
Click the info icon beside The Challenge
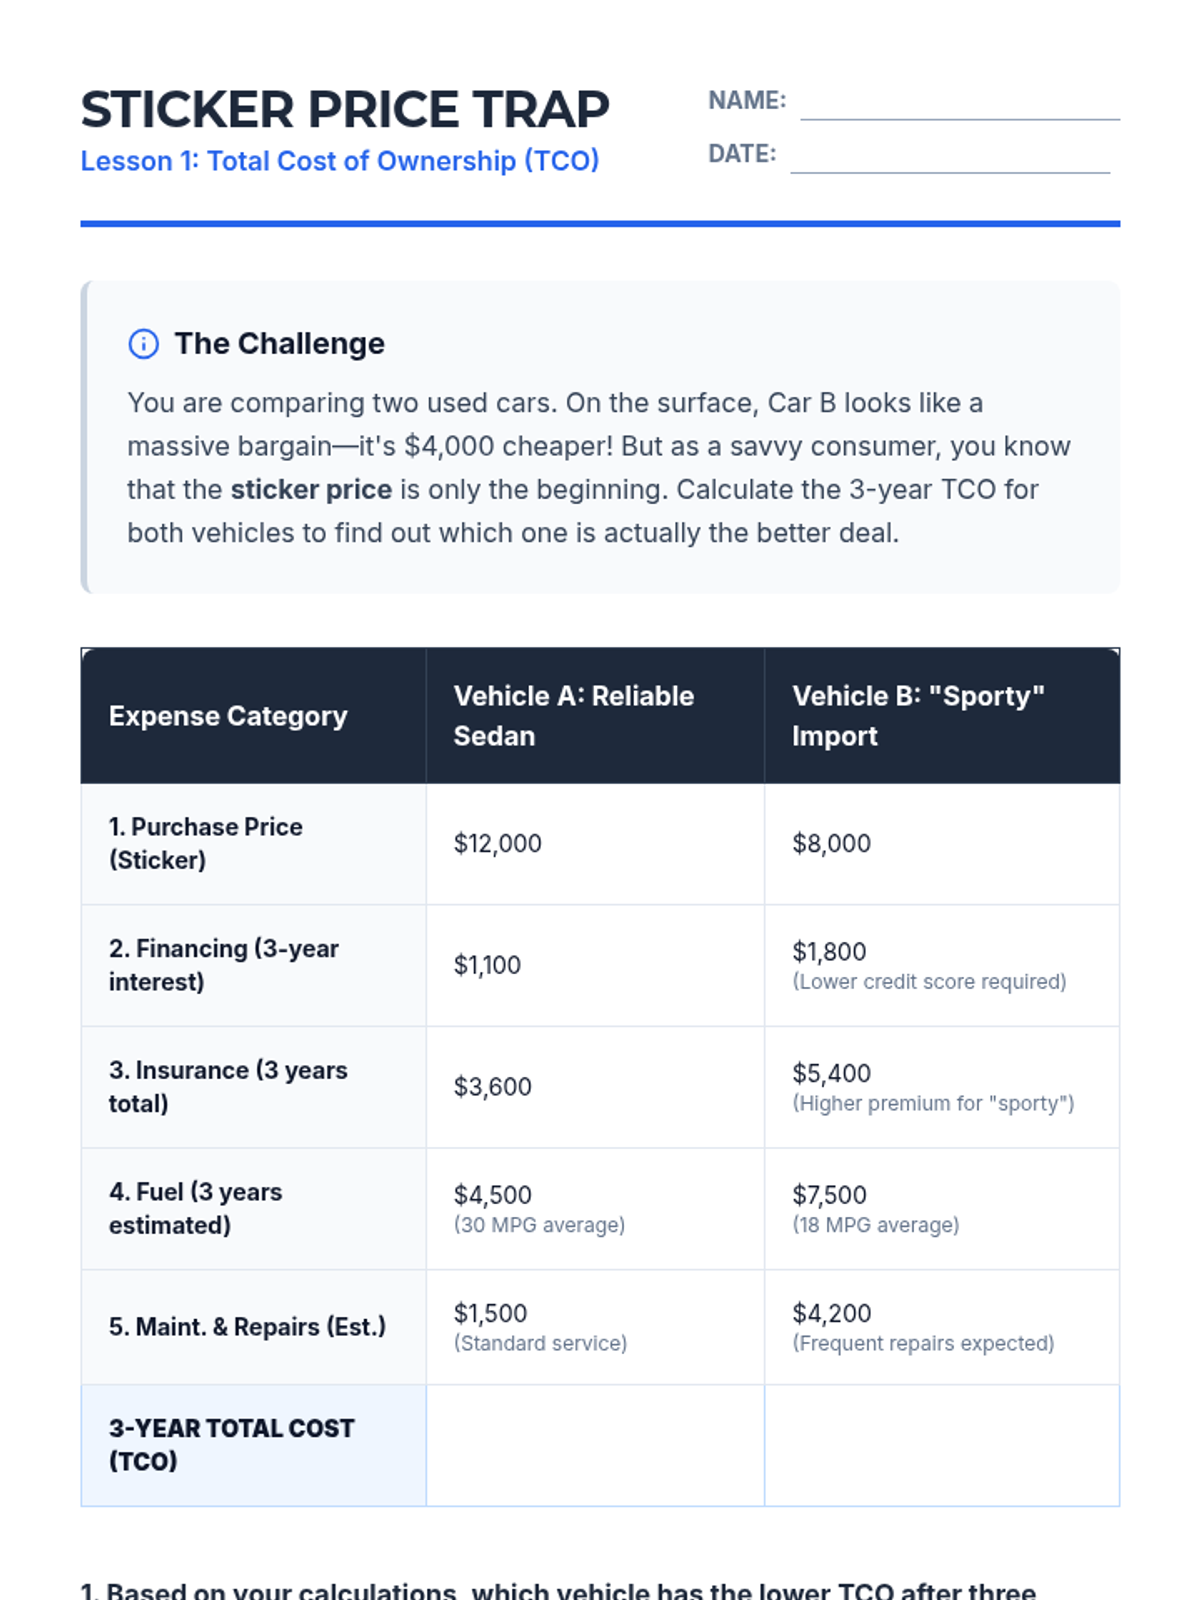tap(143, 344)
